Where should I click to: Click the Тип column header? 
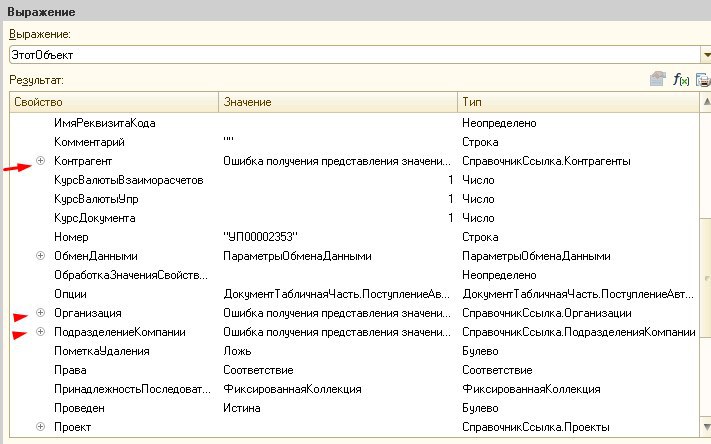579,102
